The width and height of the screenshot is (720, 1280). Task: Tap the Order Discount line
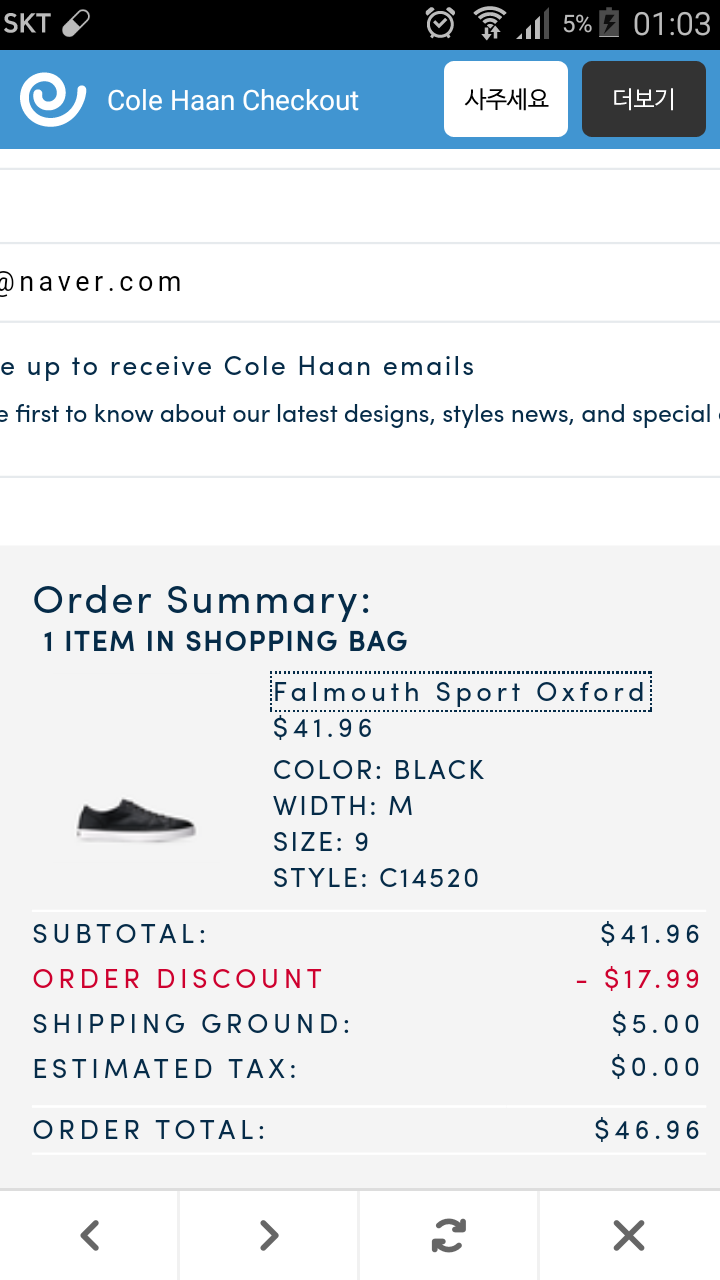click(368, 979)
